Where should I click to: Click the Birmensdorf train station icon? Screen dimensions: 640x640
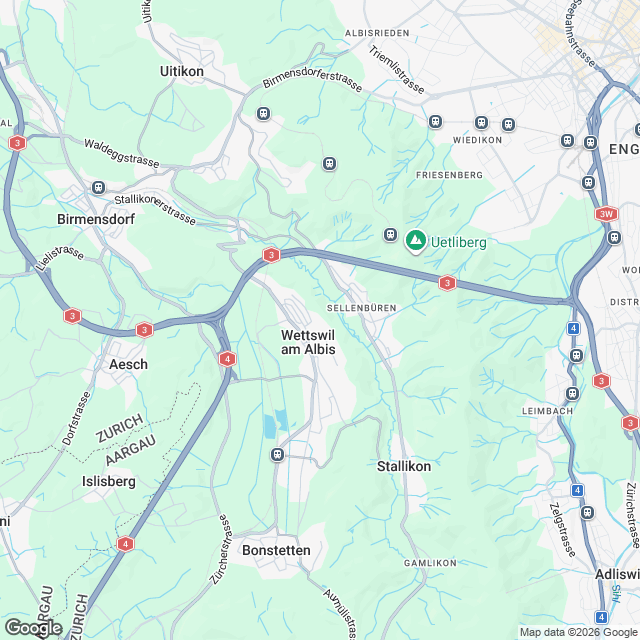[98, 187]
